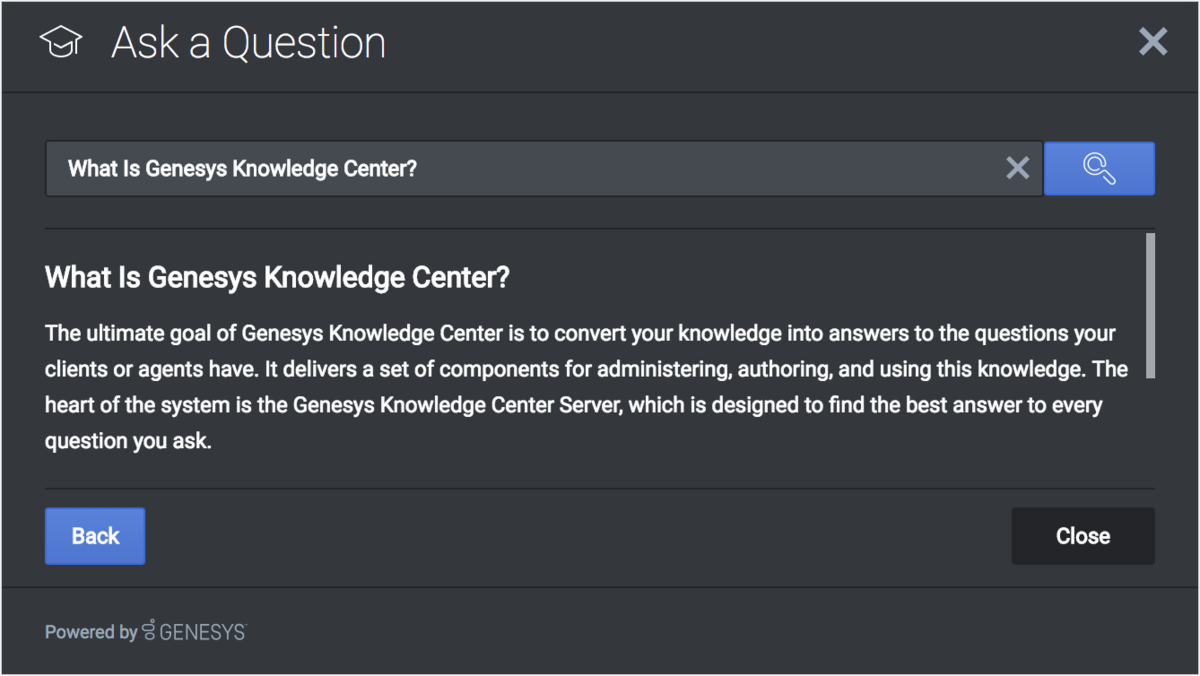Click the last line "question you ask."

(128, 442)
